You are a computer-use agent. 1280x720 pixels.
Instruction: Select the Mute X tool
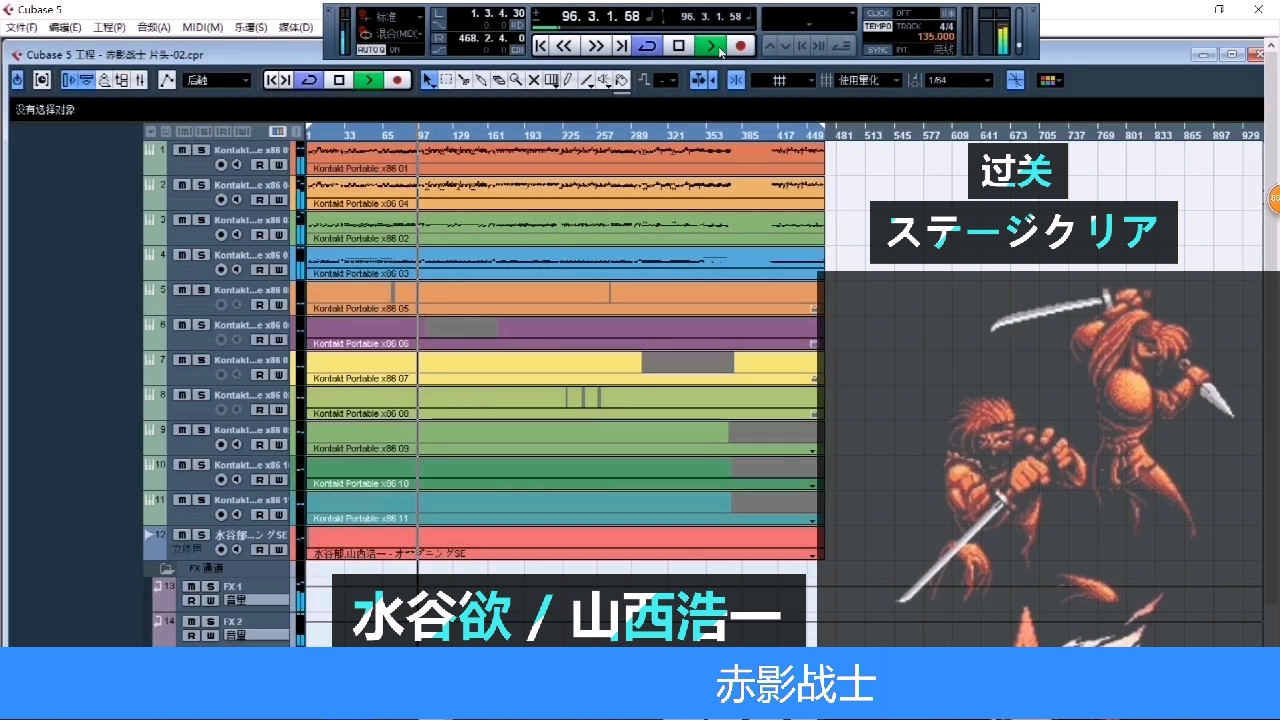533,80
